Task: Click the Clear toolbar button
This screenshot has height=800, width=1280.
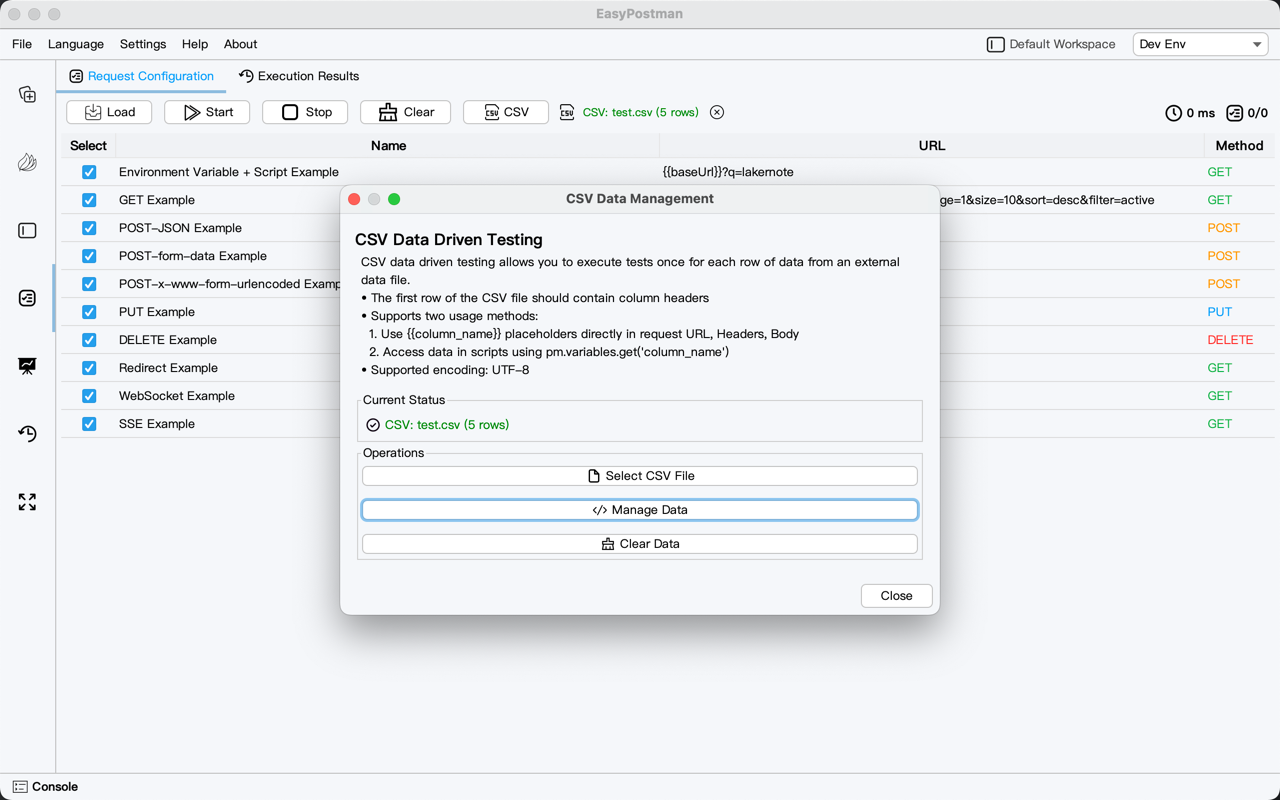Action: point(406,112)
